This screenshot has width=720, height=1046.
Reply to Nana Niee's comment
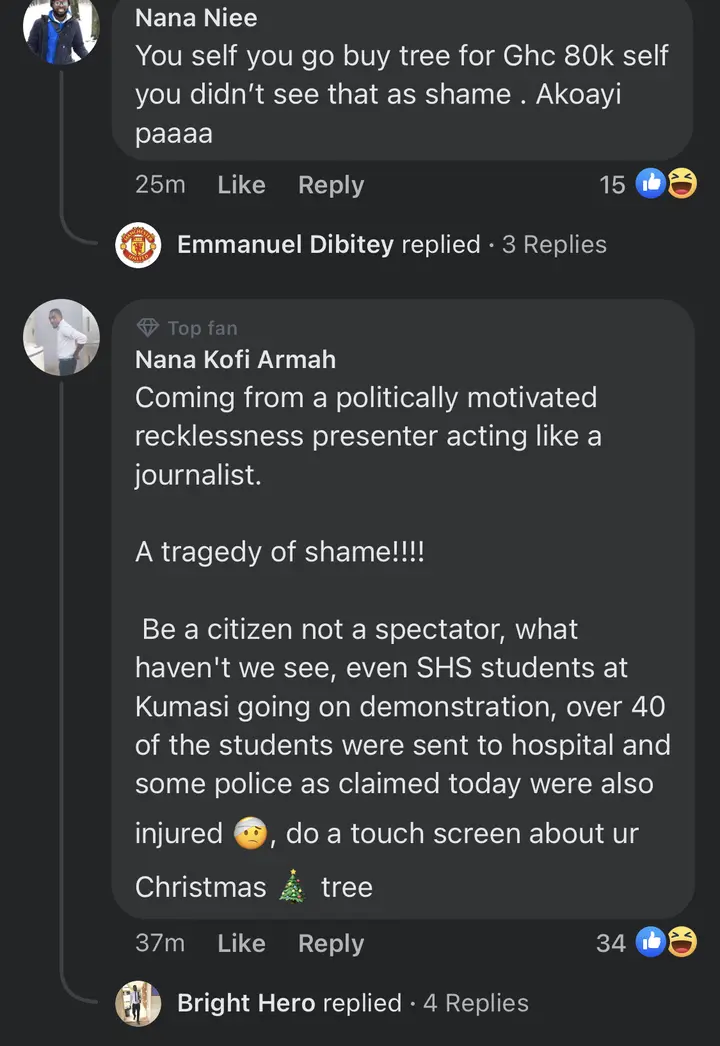331,185
